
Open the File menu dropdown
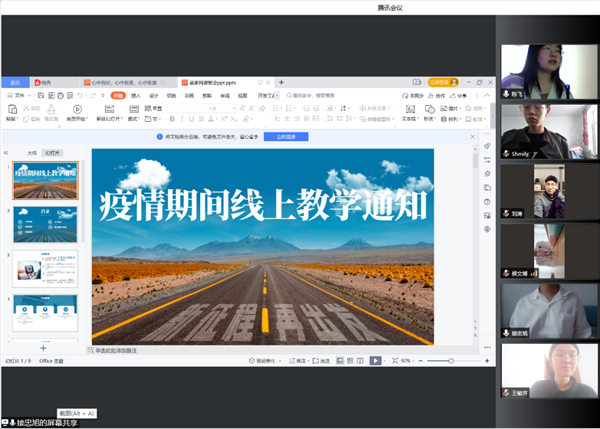(x=19, y=95)
